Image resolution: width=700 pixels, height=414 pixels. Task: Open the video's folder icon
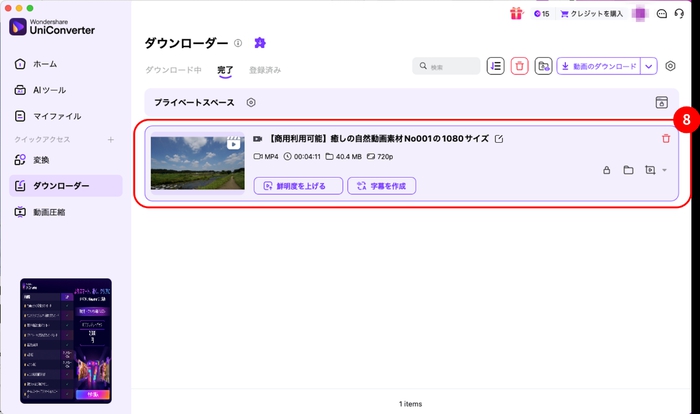[x=628, y=170]
